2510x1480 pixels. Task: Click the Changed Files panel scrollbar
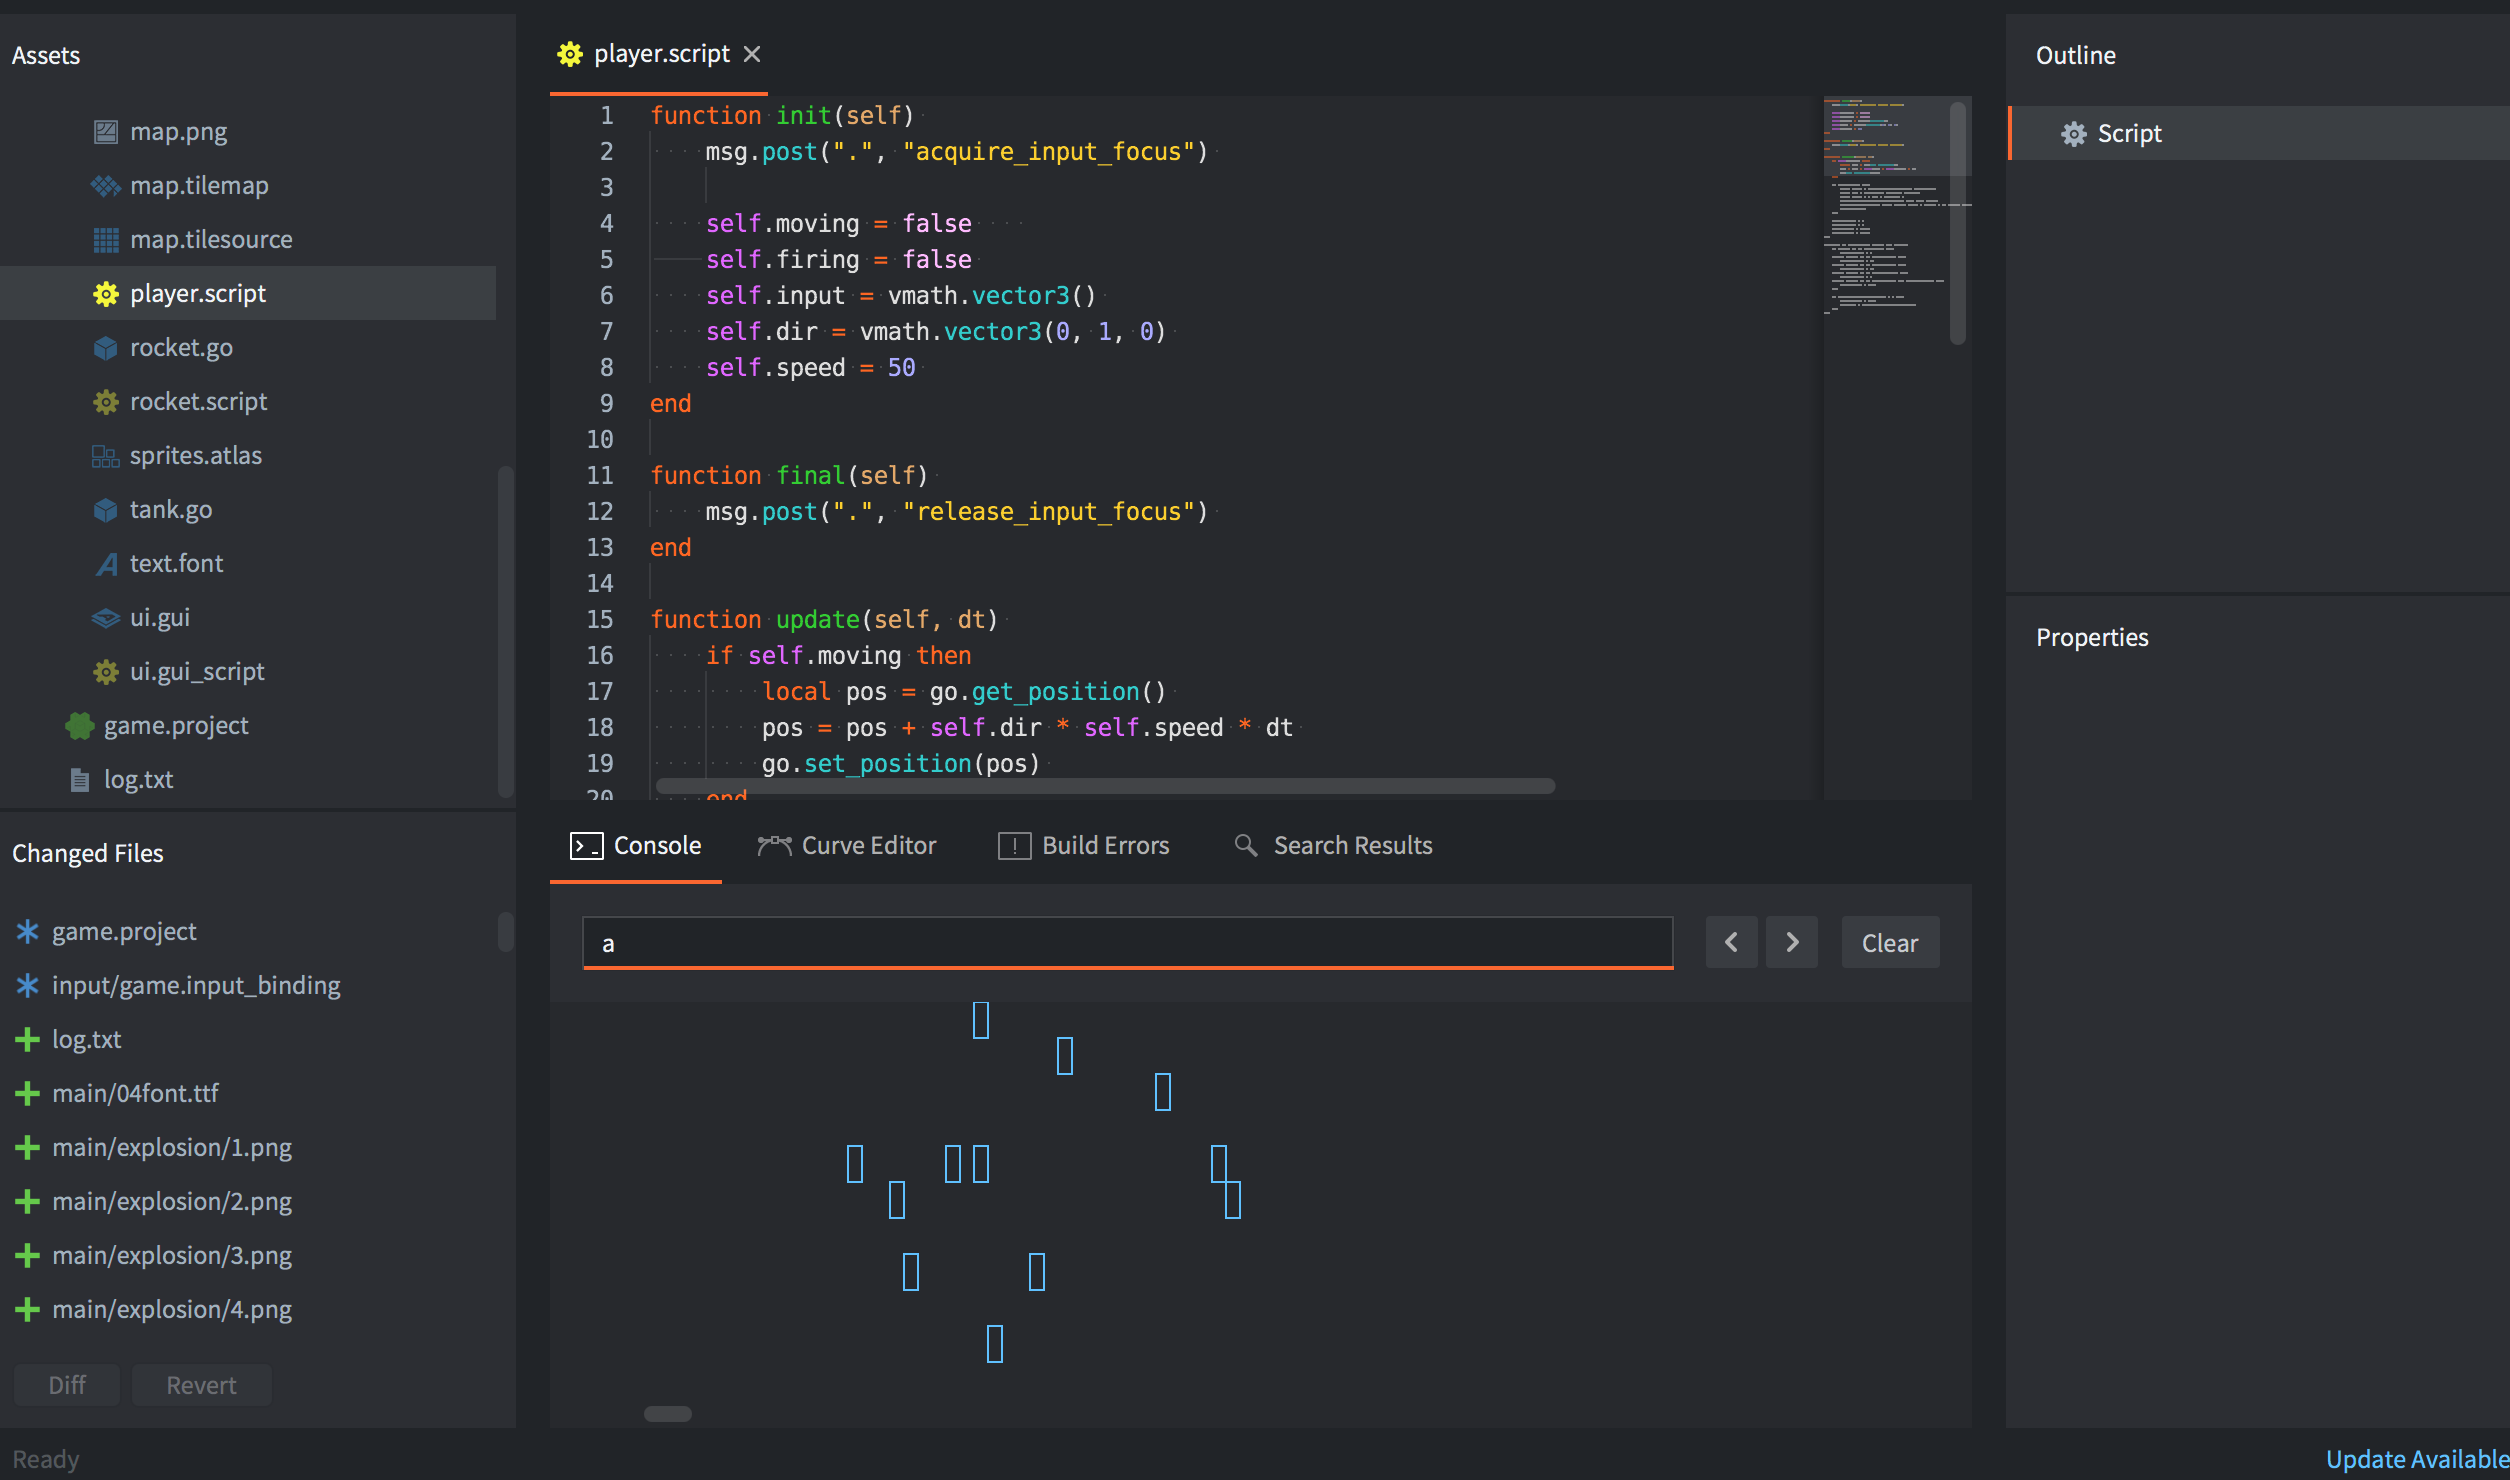(506, 932)
